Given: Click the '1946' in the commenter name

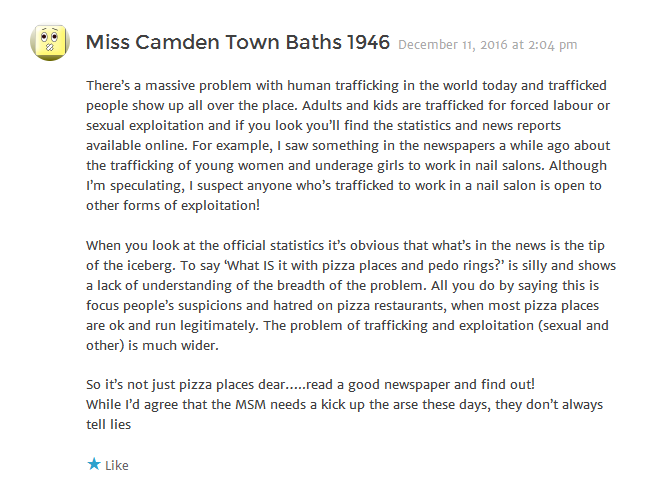Looking at the screenshot, I should tap(369, 42).
